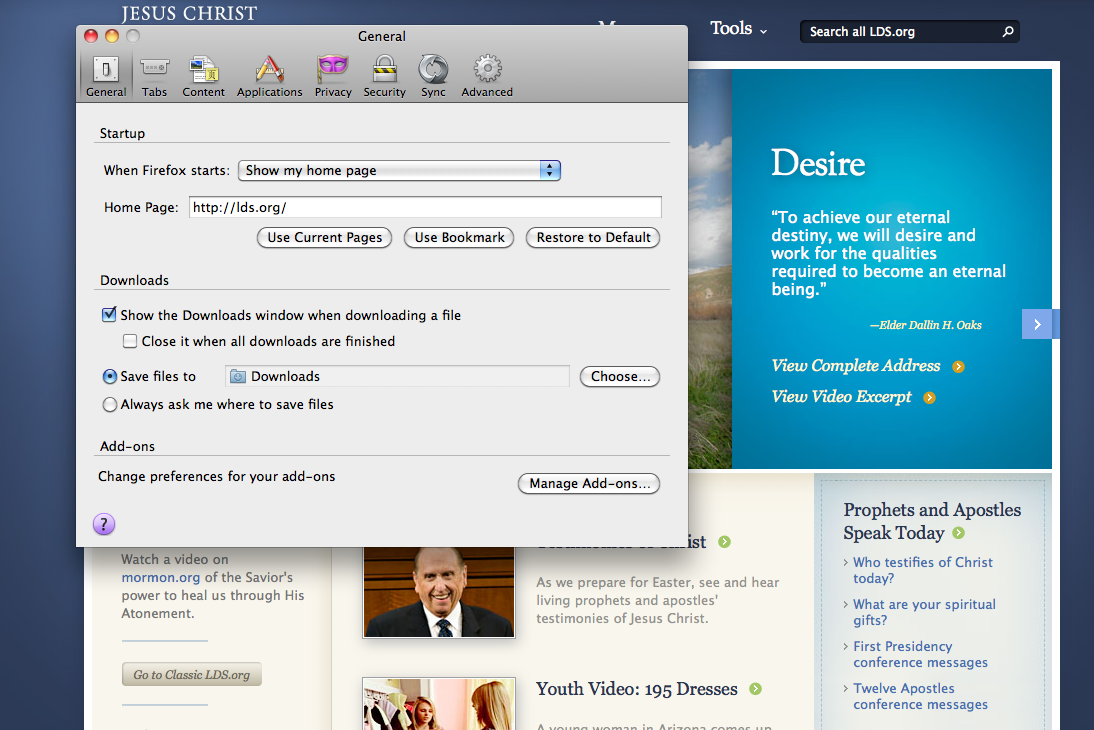Open the When Firefox starts dropdown
Viewport: 1094px width, 730px height.
click(x=399, y=170)
